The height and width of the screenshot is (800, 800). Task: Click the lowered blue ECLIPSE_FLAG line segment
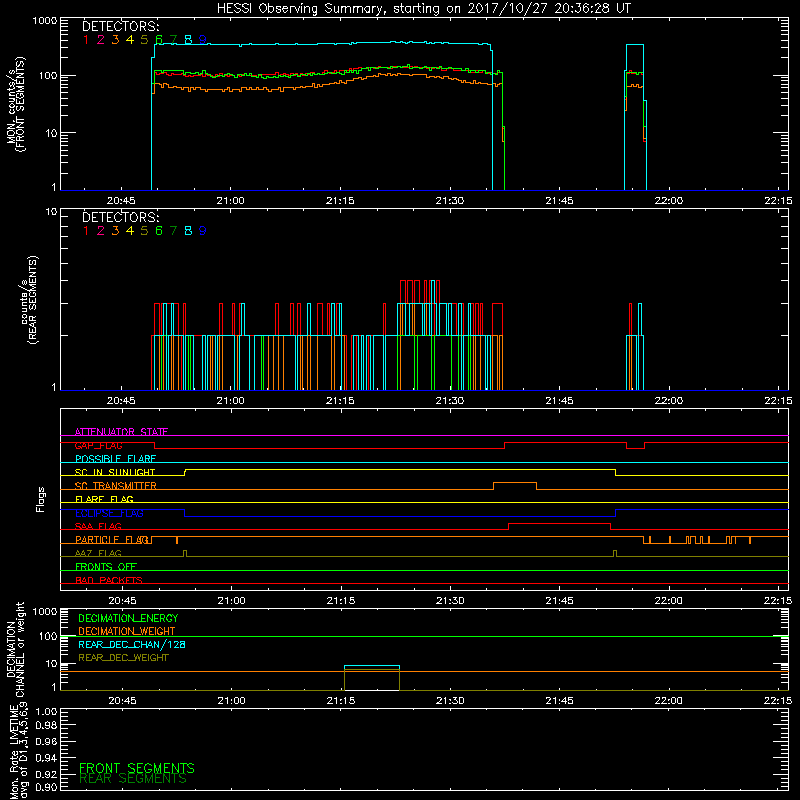point(400,516)
